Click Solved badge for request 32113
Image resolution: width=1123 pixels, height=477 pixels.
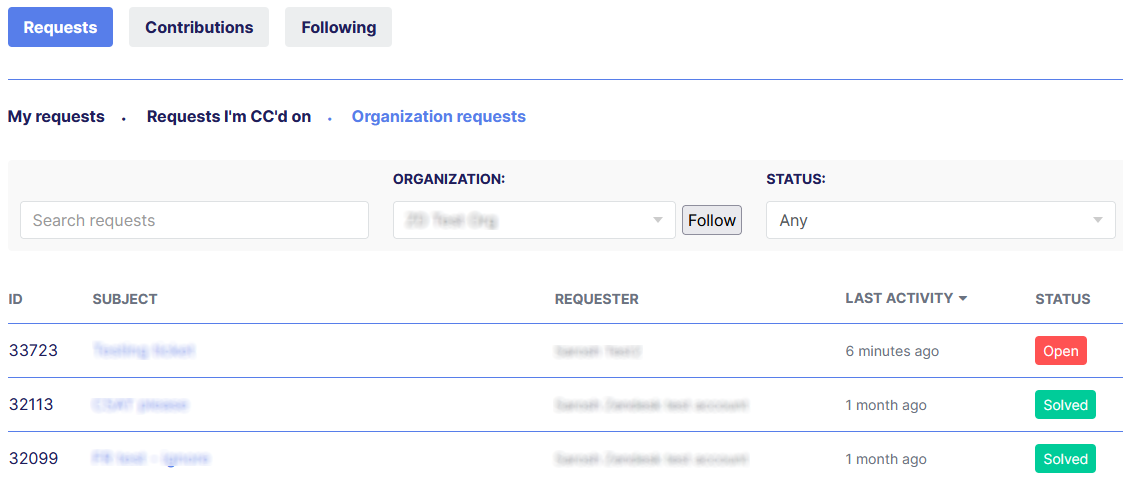tap(1065, 405)
